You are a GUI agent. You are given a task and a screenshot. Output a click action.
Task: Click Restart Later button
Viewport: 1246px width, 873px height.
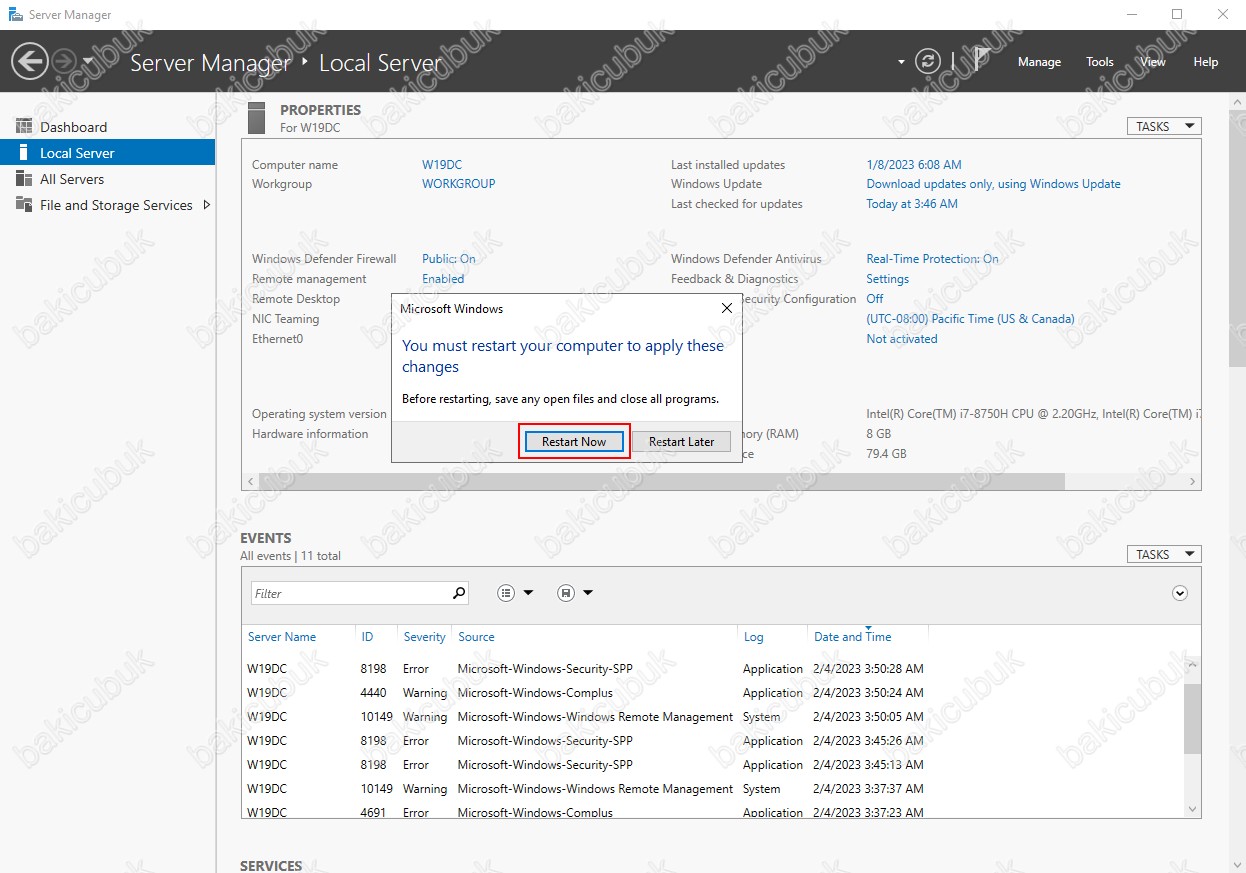point(682,441)
